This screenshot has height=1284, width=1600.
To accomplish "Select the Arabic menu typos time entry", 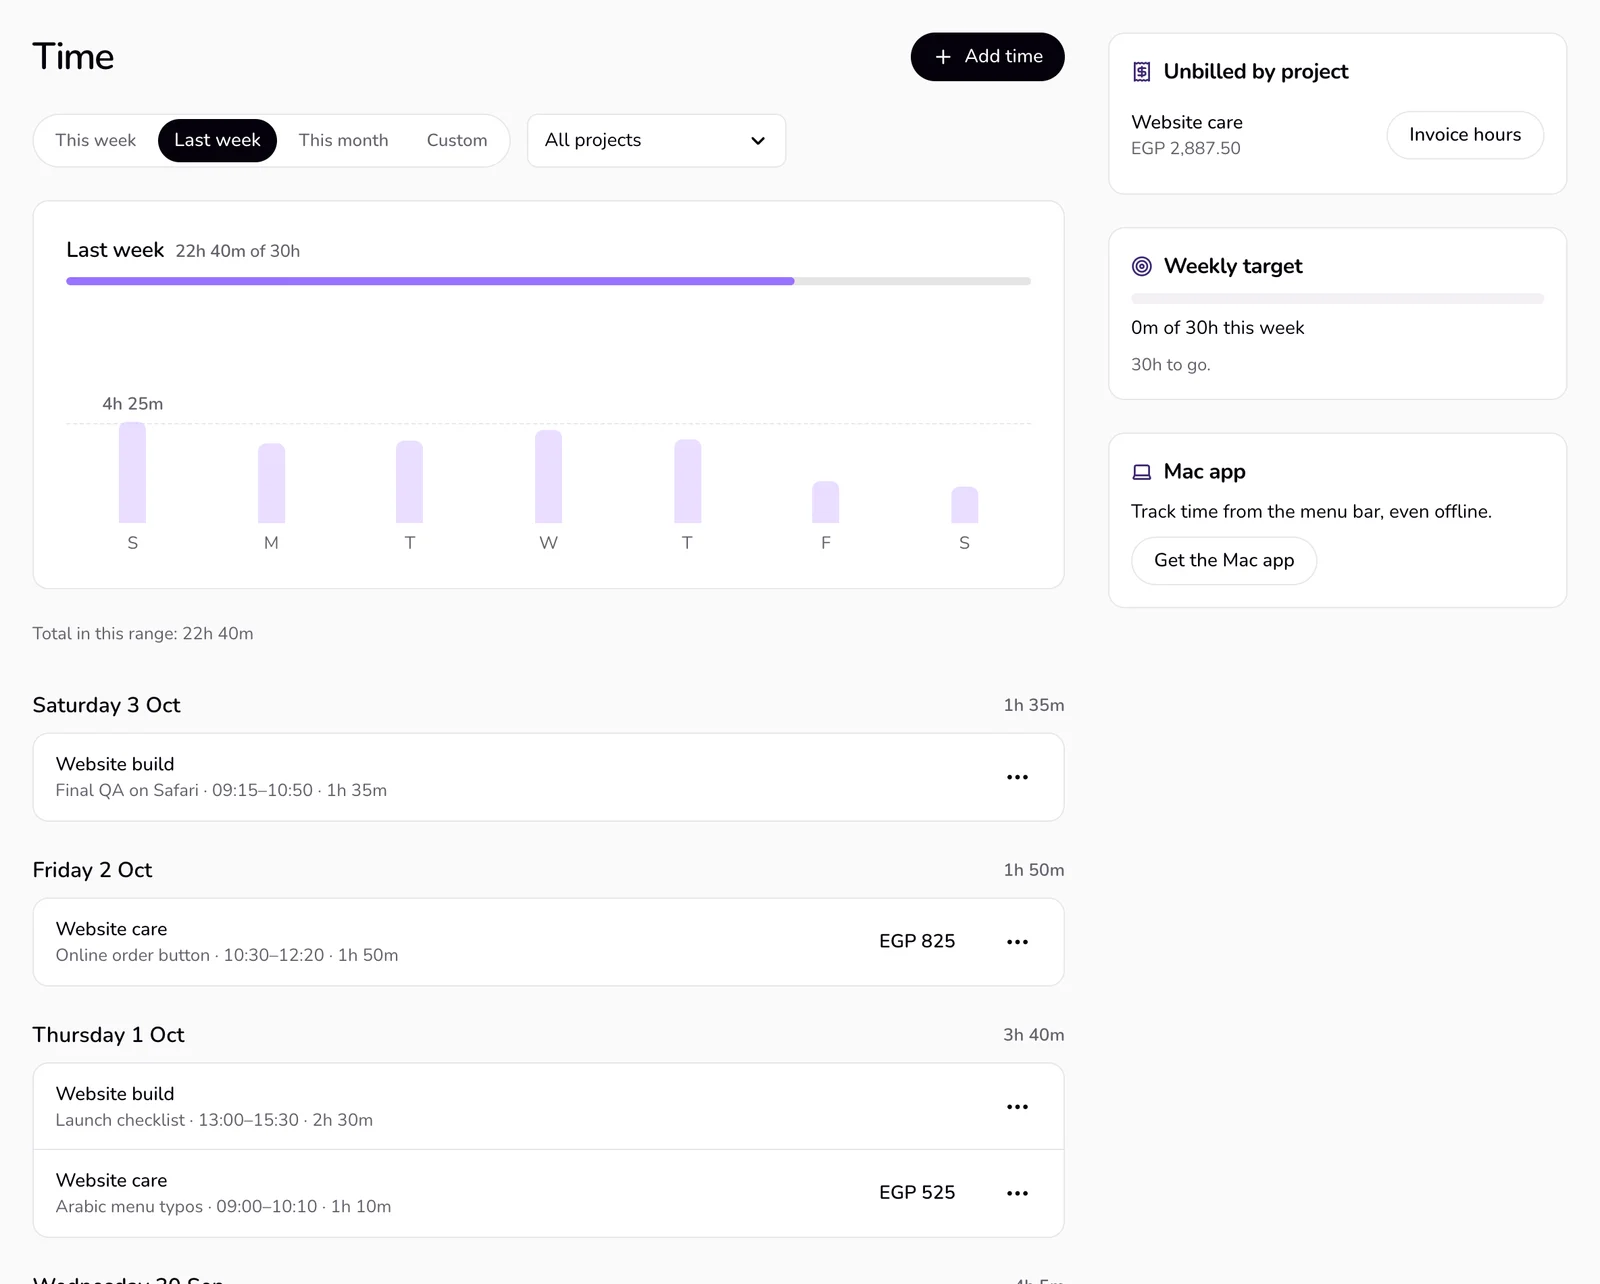I will [548, 1193].
